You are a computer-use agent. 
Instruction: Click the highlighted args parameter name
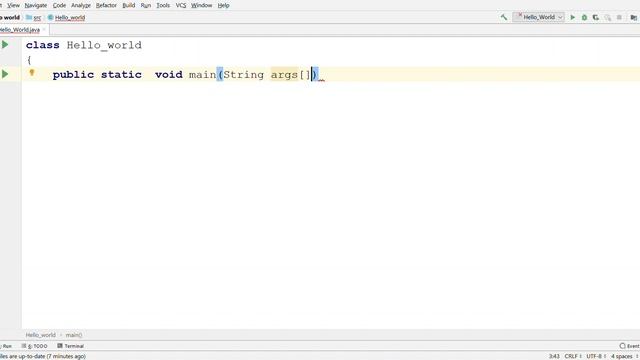284,75
